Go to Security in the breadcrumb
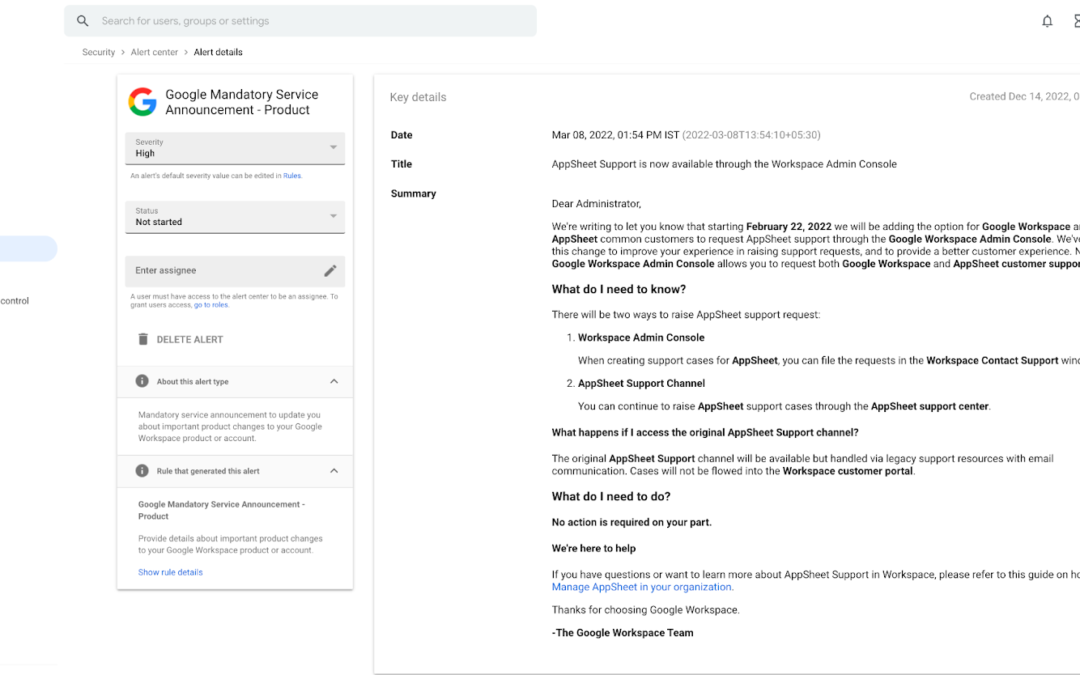Screen dimensions: 1080x675 click(x=98, y=52)
